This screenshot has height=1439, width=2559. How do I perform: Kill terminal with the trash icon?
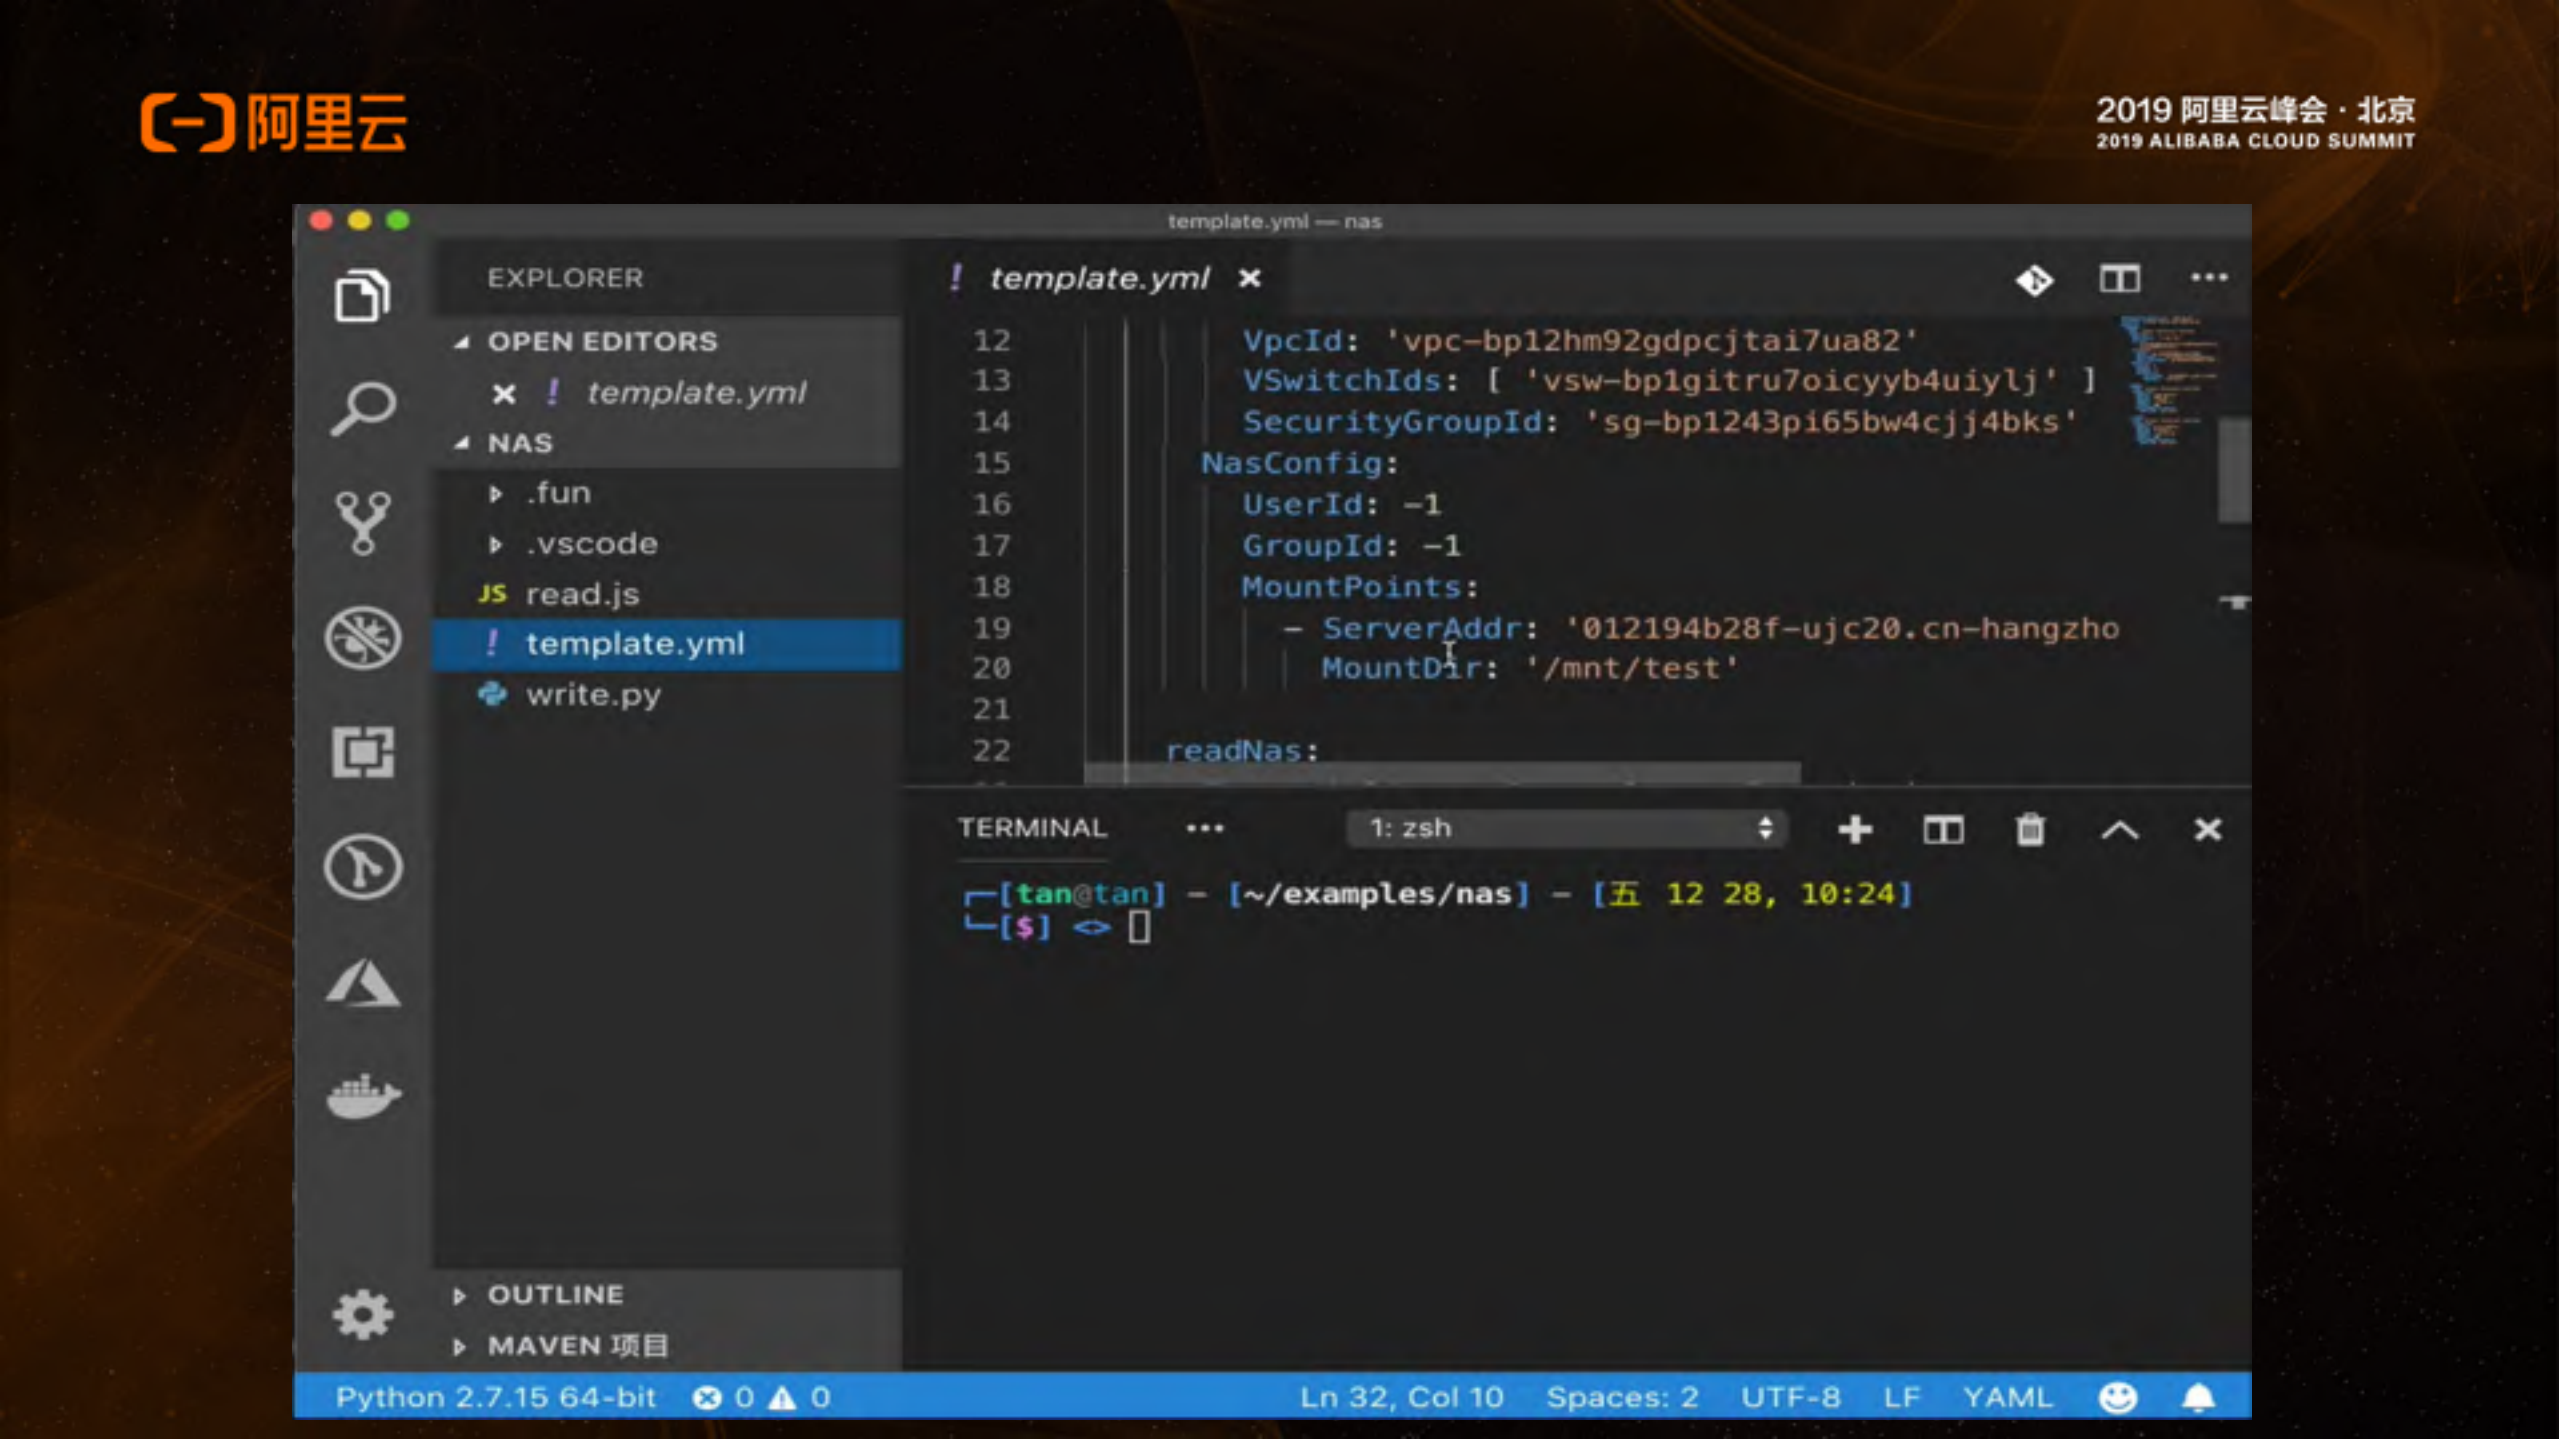click(x=2030, y=830)
